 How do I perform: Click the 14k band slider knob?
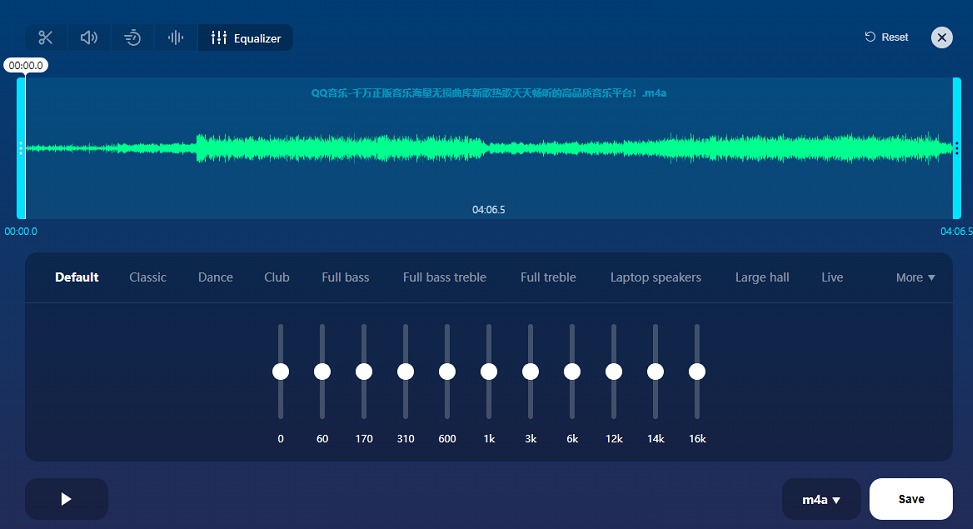coord(655,371)
